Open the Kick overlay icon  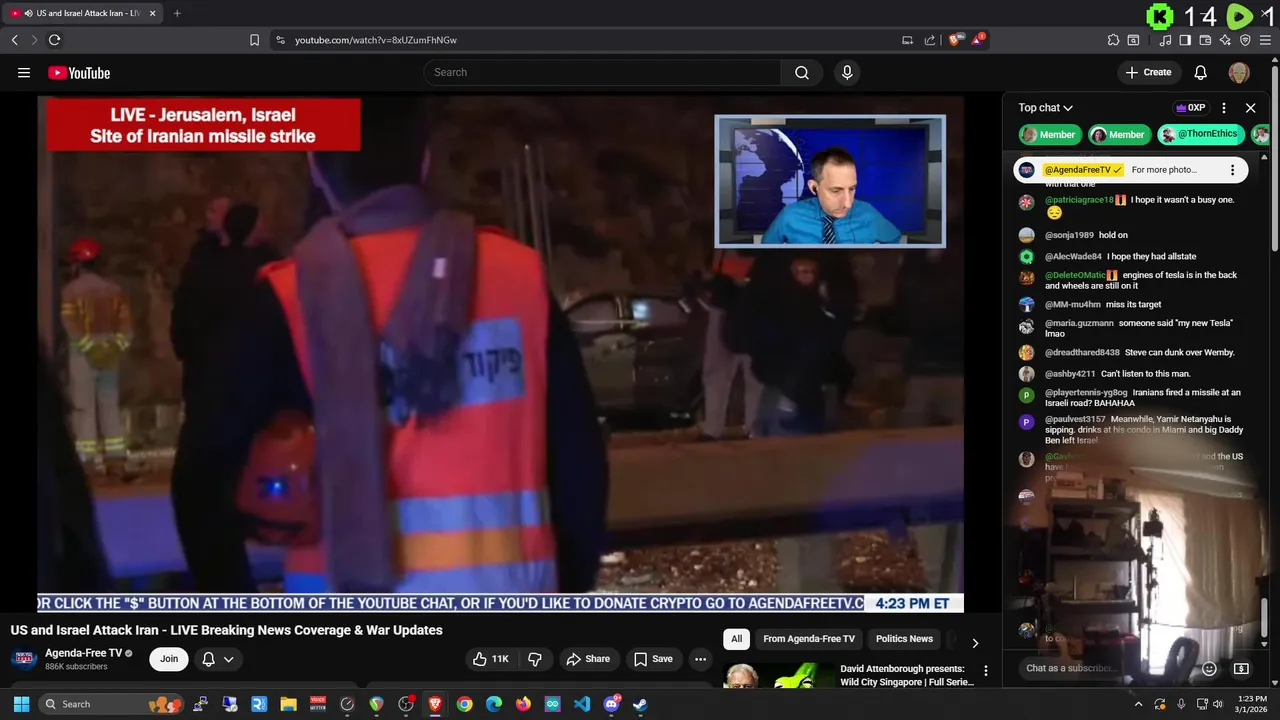1159,16
